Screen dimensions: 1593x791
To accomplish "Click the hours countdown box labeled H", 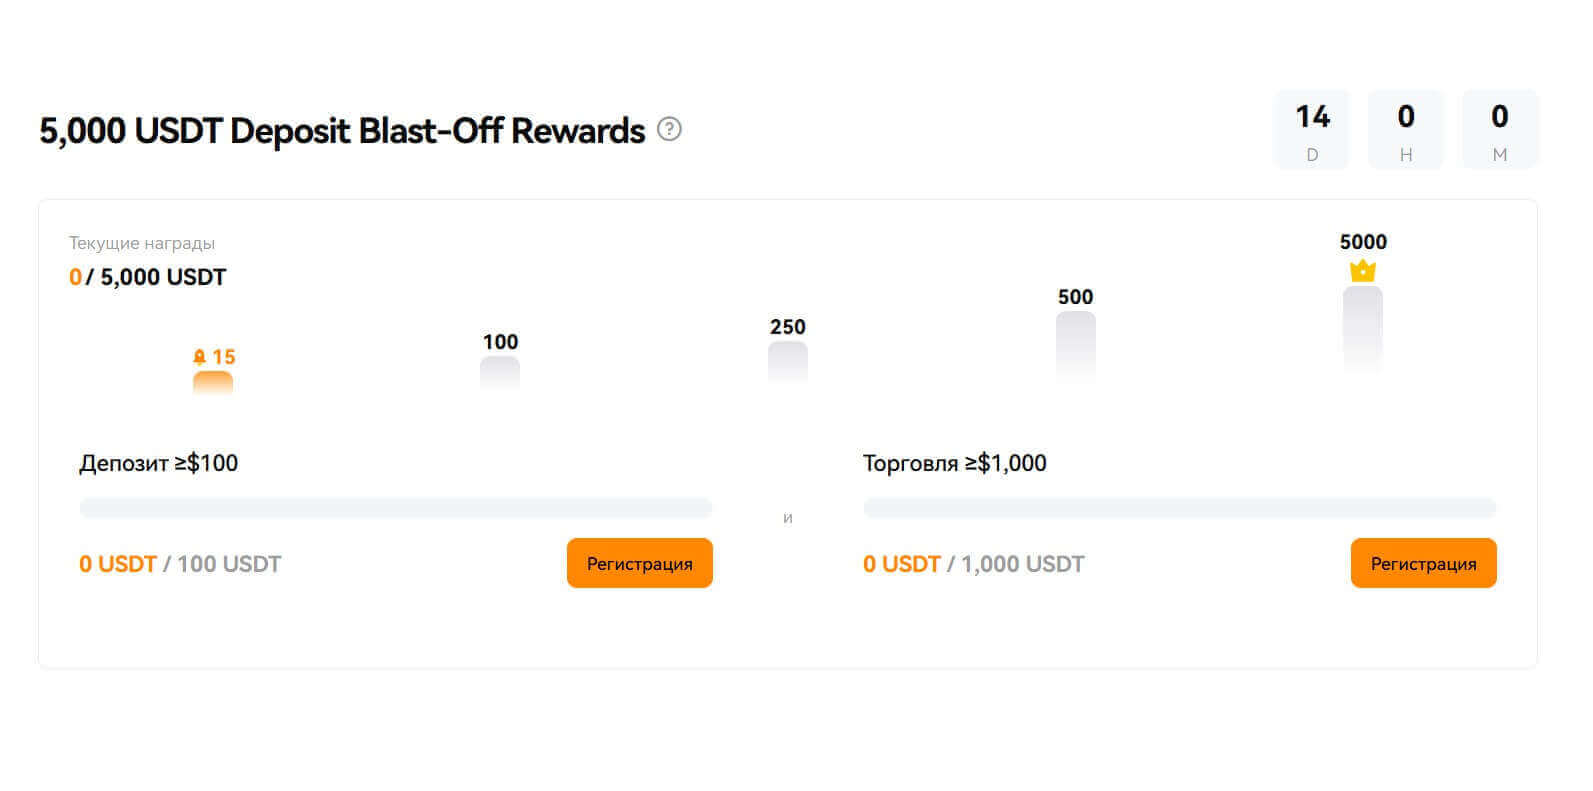I will click(x=1405, y=130).
